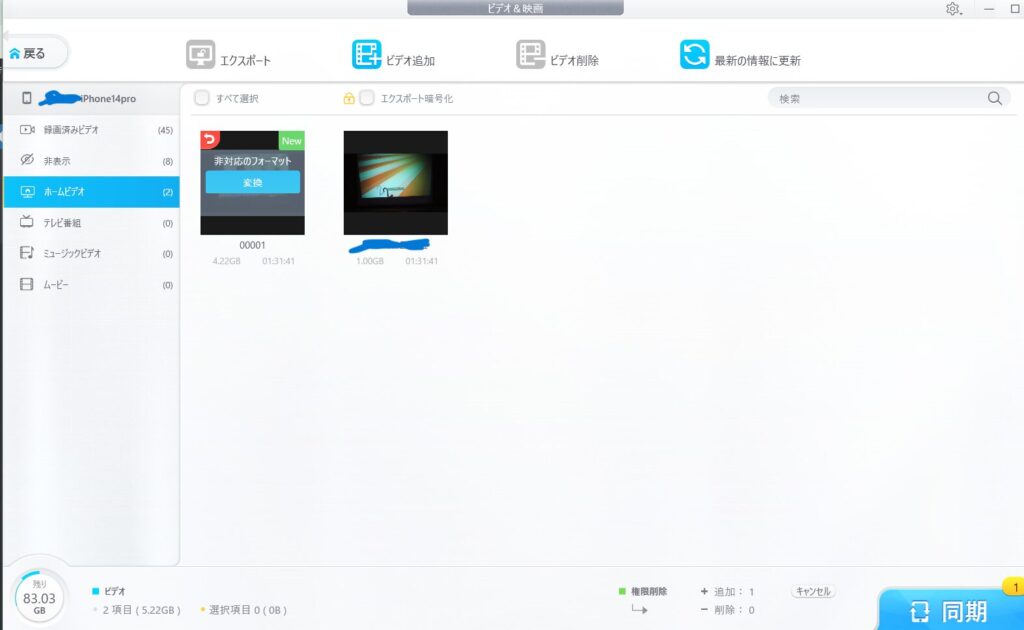Click the 2 項目 (5.22GB) status text

[141, 610]
